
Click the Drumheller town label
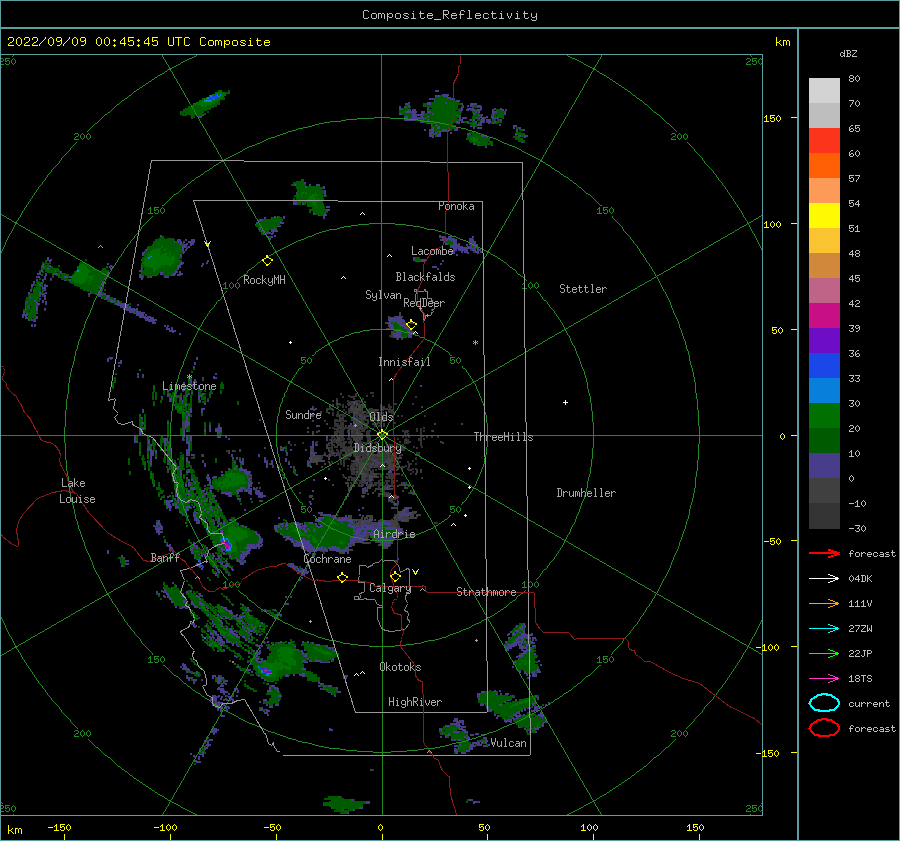[586, 493]
